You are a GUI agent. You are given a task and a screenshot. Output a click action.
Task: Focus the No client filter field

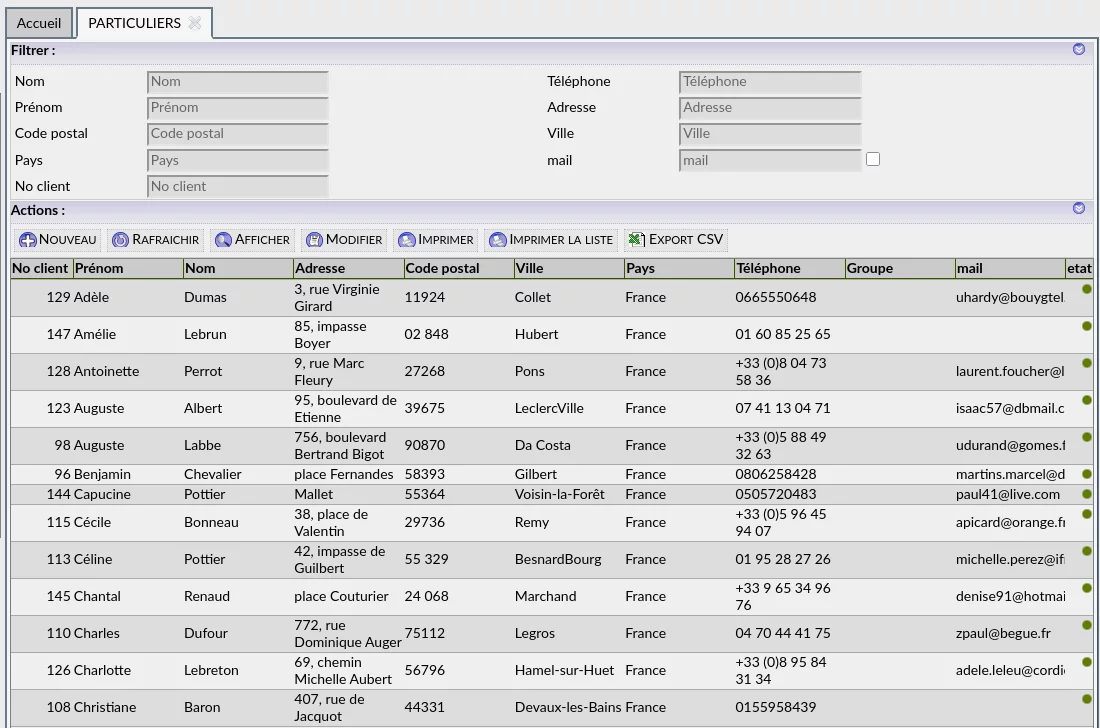(x=238, y=187)
